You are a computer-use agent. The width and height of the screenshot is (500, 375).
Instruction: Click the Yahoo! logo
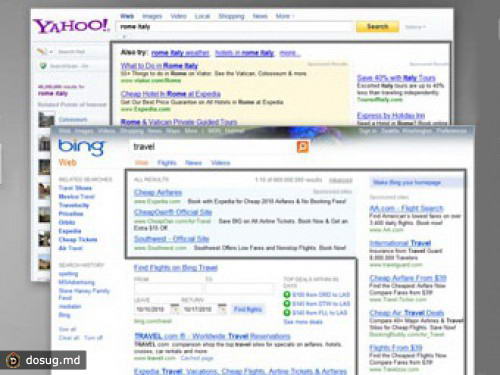(x=71, y=26)
